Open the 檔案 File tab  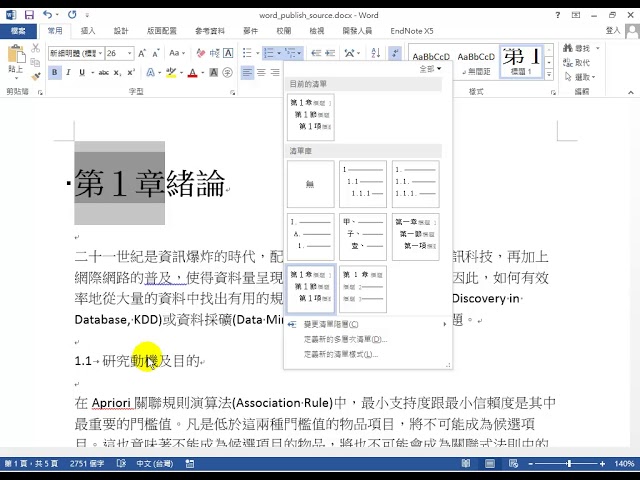pyautogui.click(x=18, y=31)
